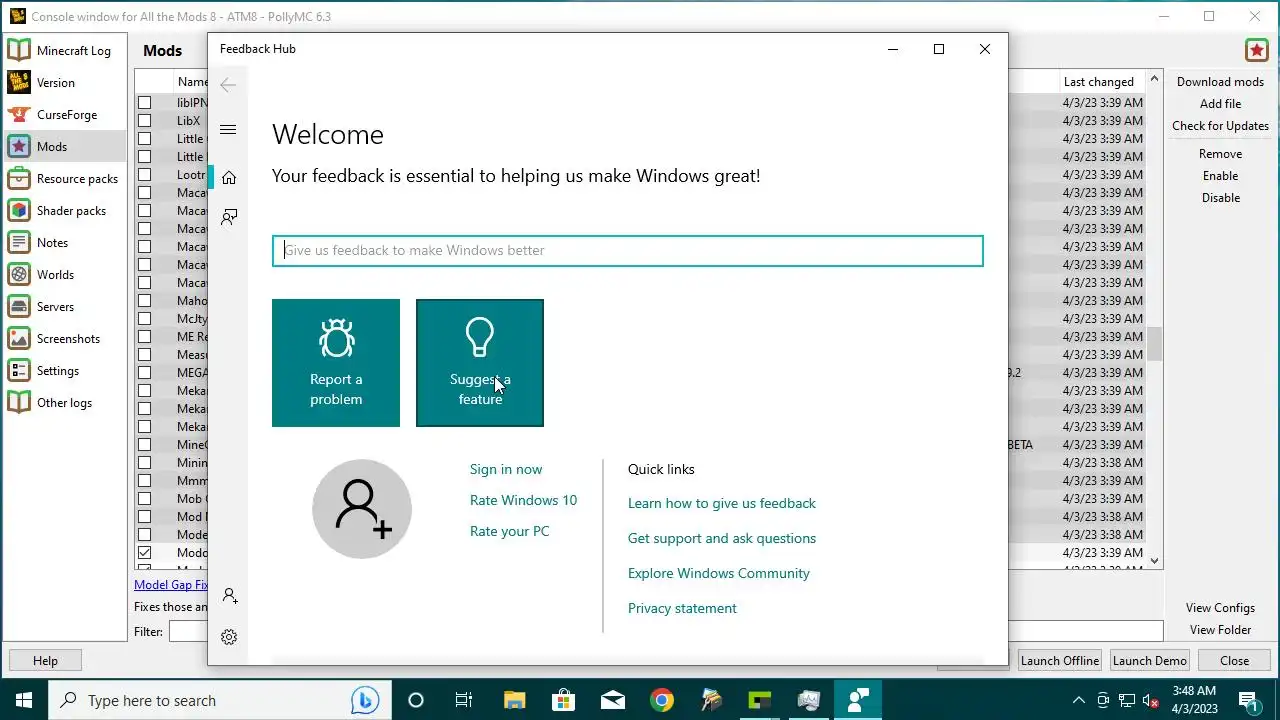Click the mods list scrollbar up arrow
Viewport: 1280px width, 720px height.
point(1155,79)
